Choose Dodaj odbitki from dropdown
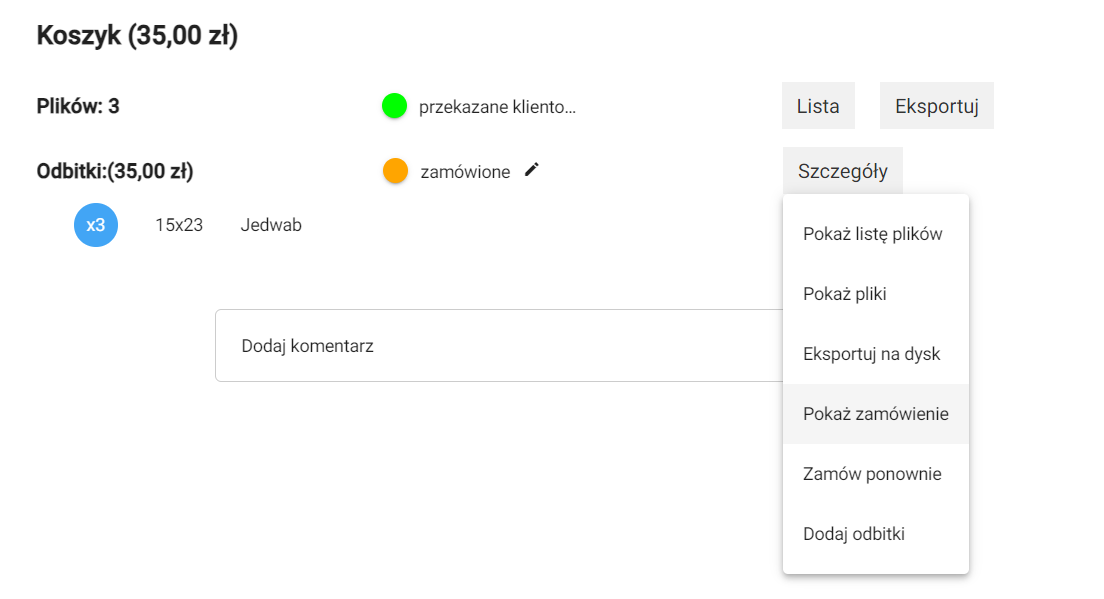Screen dimensions: 1104x599 pyautogui.click(x=854, y=534)
